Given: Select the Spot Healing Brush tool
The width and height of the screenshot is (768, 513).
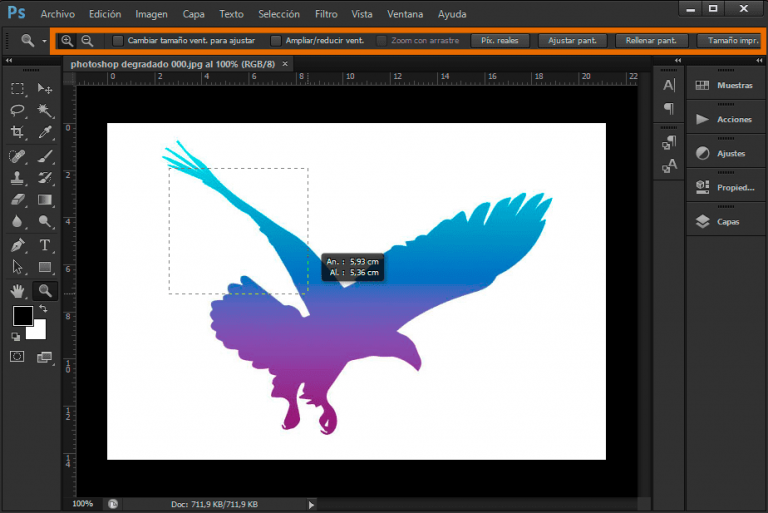Looking at the screenshot, I should click(17, 156).
